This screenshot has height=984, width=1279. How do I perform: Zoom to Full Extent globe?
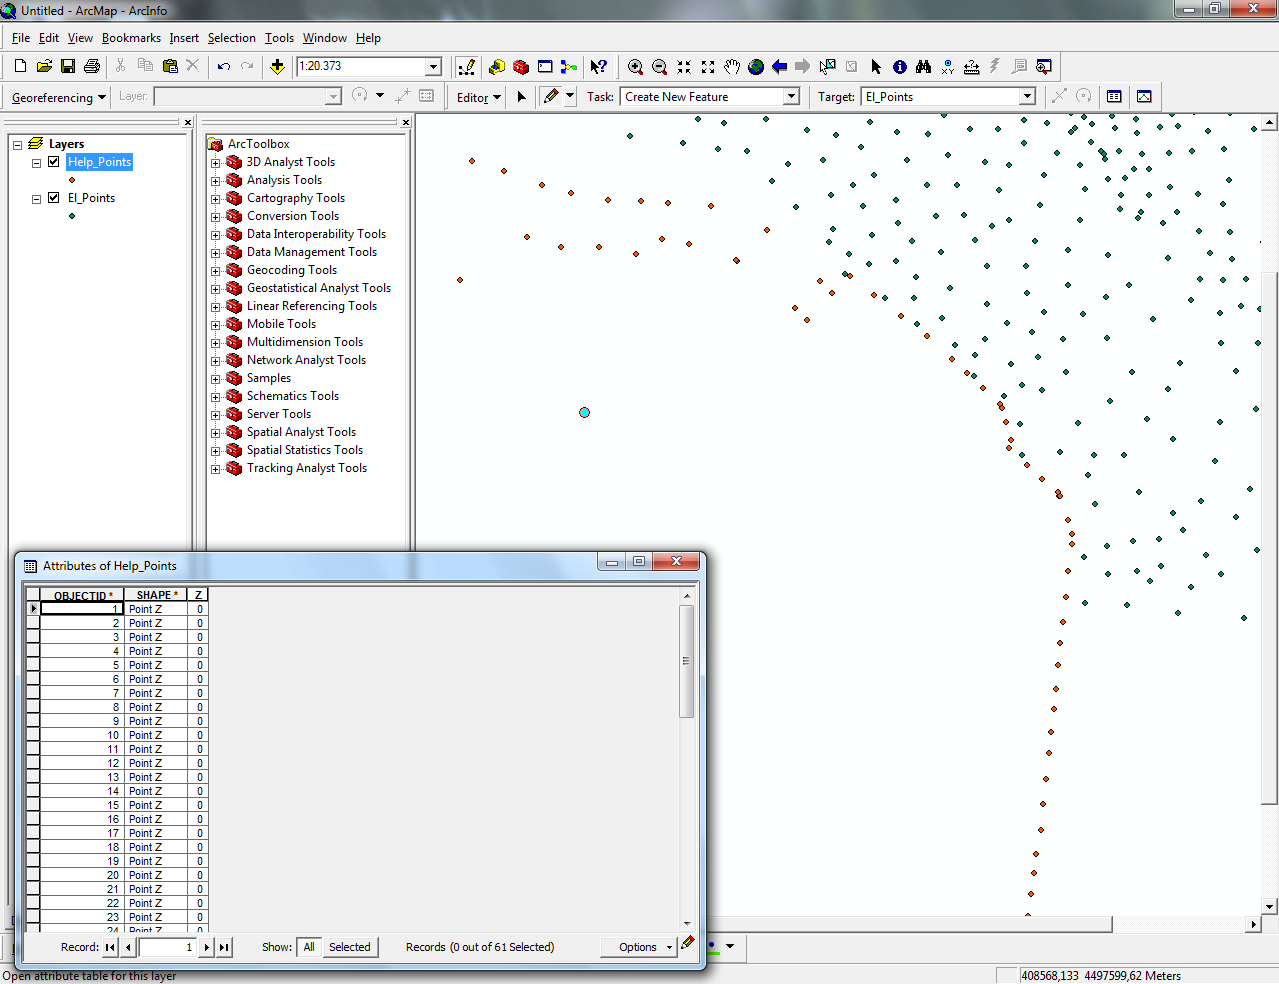756,67
